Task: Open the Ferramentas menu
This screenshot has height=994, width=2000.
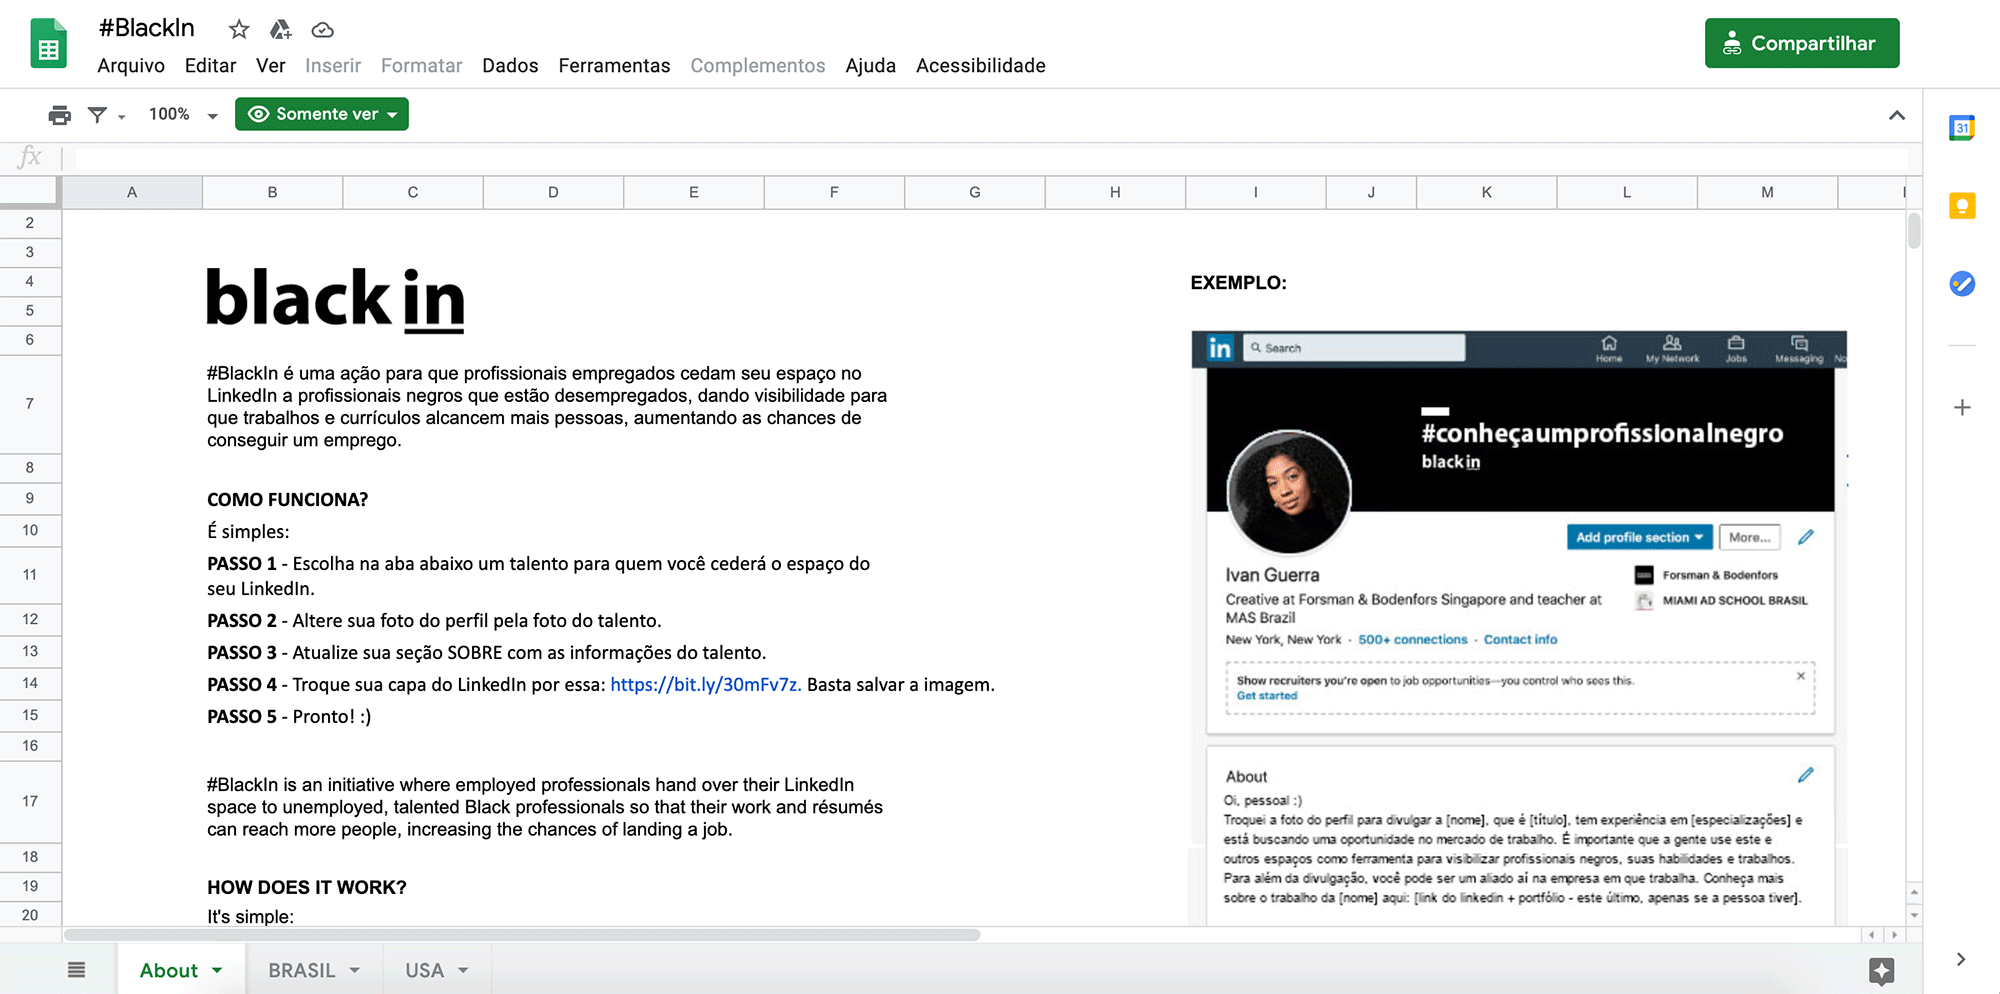Action: [614, 66]
